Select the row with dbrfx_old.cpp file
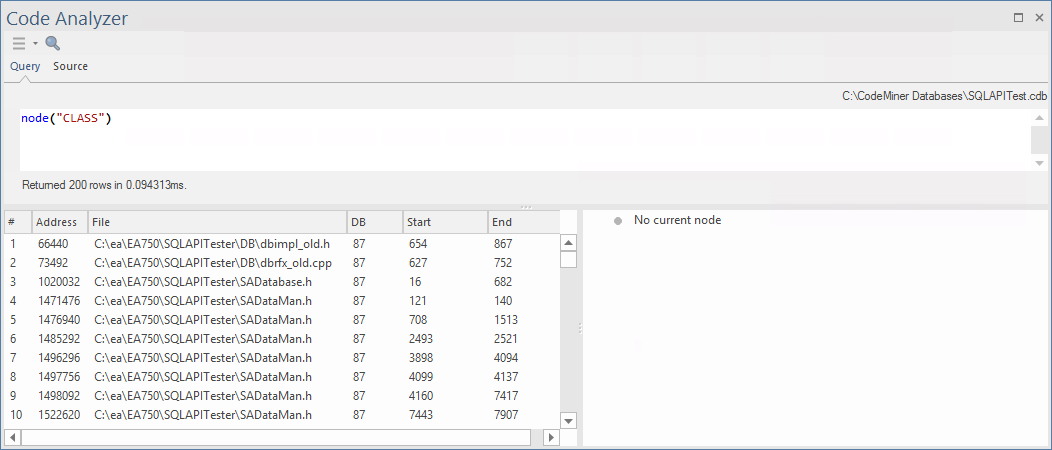1052x450 pixels. 226,262
